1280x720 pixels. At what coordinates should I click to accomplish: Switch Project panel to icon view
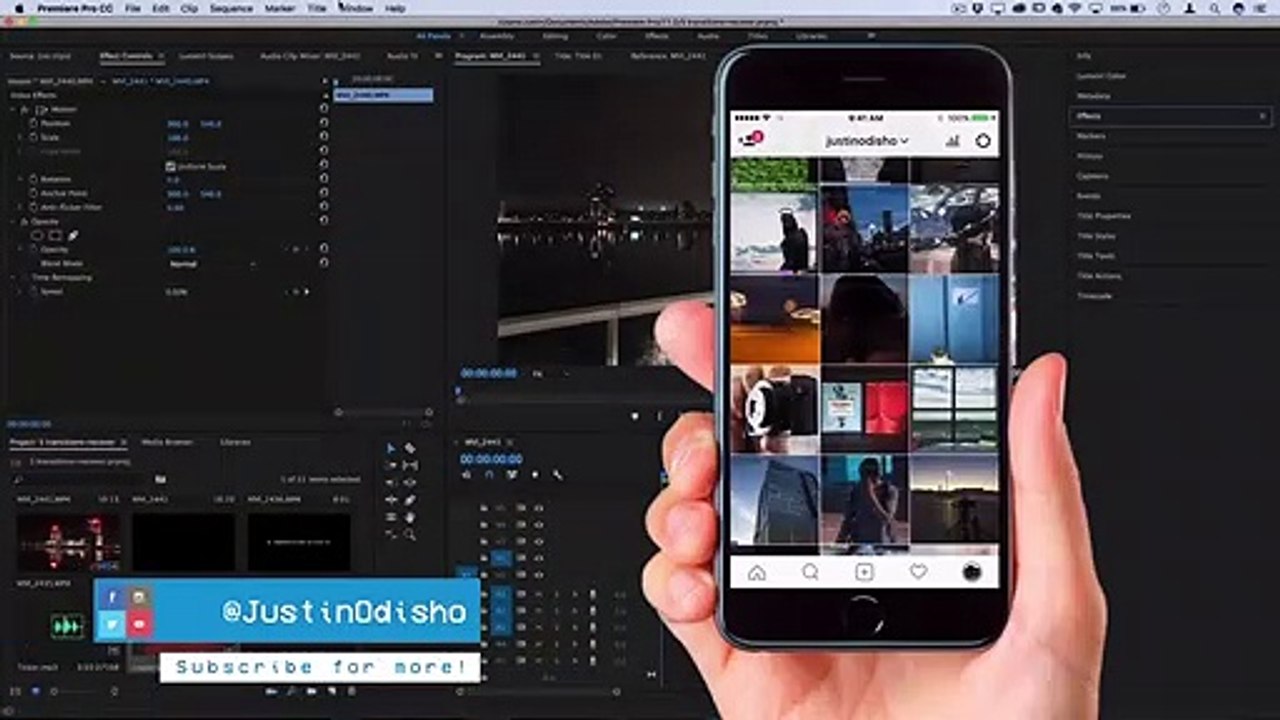37,691
